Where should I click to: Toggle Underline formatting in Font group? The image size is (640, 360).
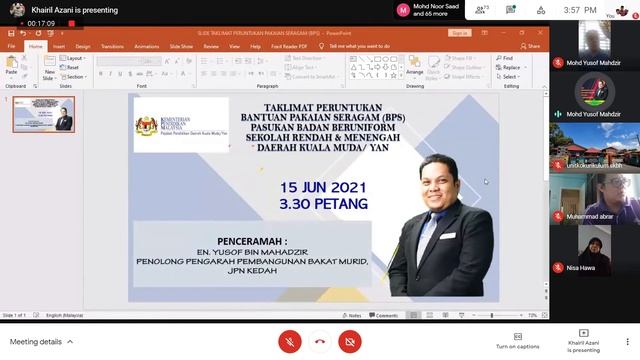point(120,74)
